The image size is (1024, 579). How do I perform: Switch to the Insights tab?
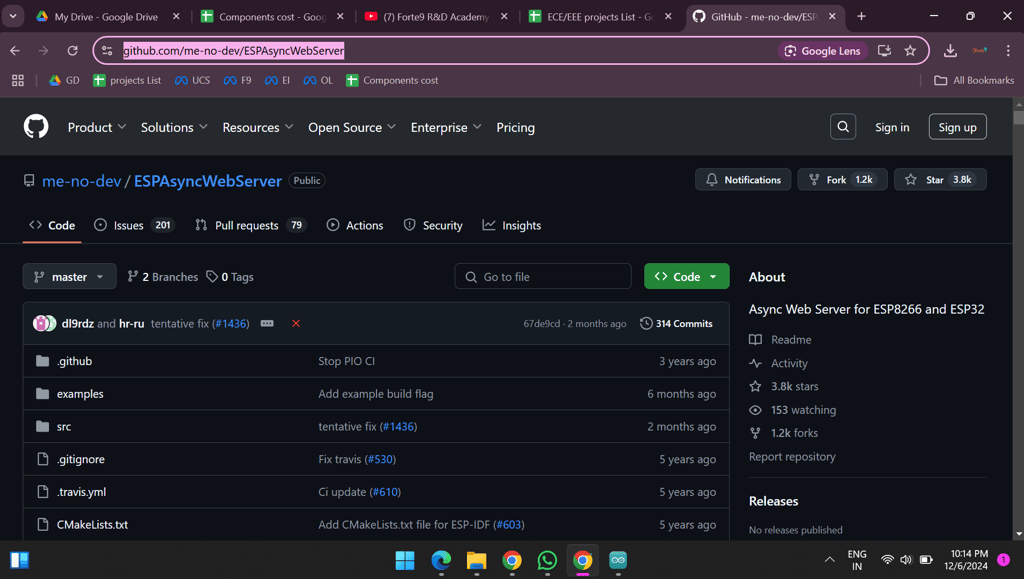pyautogui.click(x=511, y=225)
